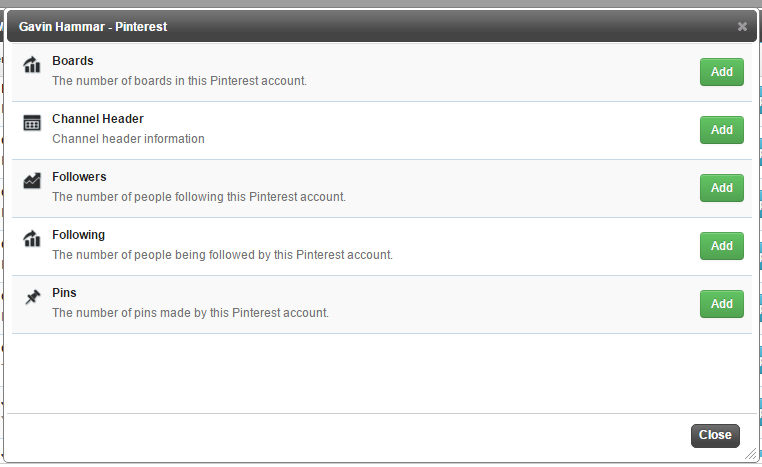
Task: Click the Pins description text
Action: [190, 312]
